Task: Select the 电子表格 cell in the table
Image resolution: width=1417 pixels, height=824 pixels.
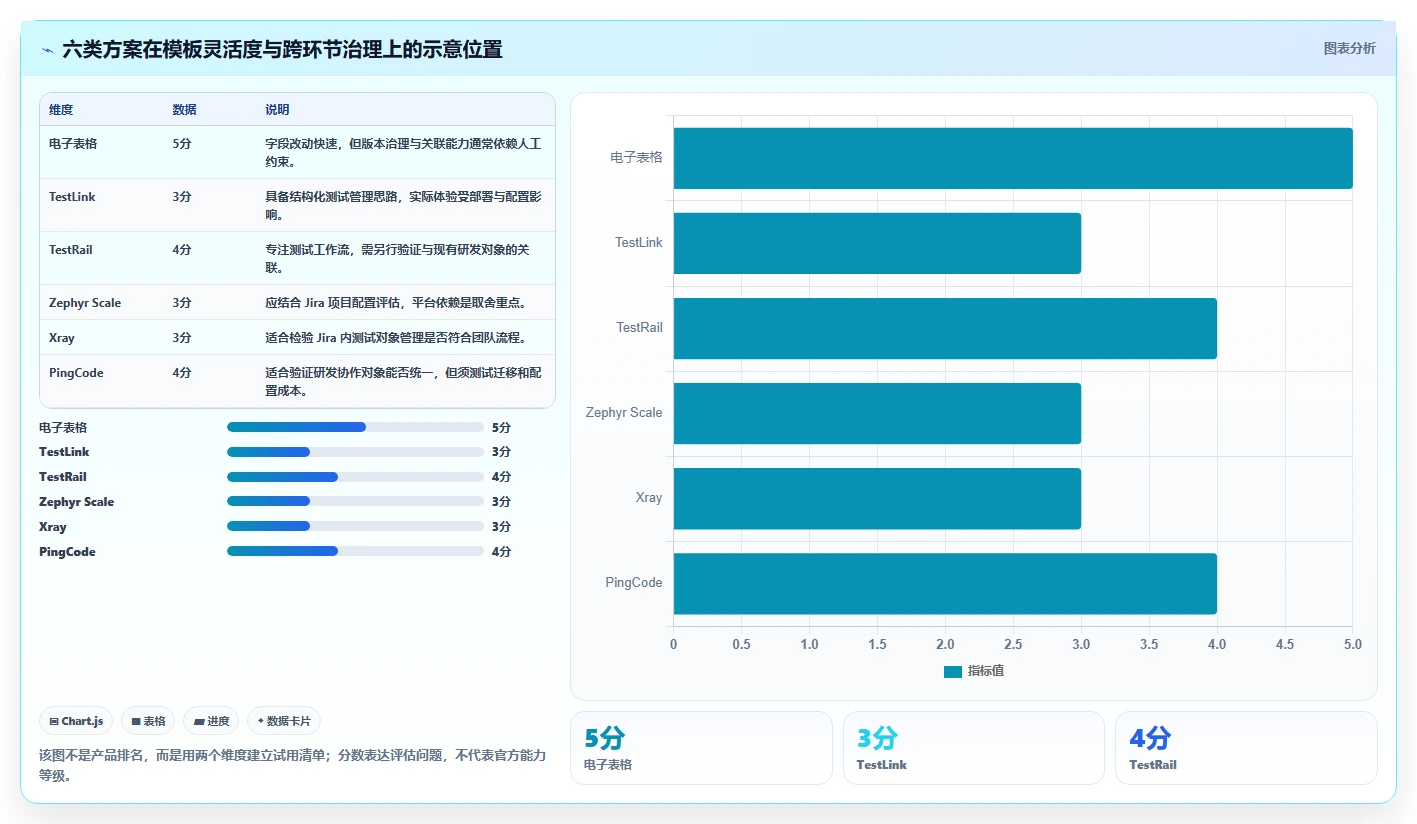Action: pos(73,144)
